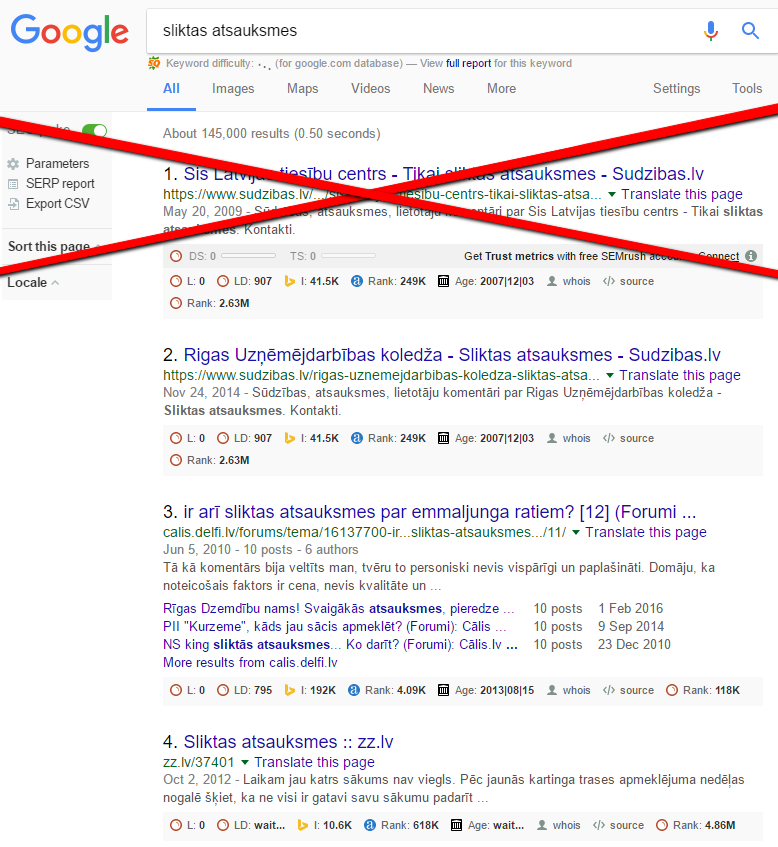Click the TS trust score bar
The height and width of the screenshot is (847, 778).
click(348, 256)
